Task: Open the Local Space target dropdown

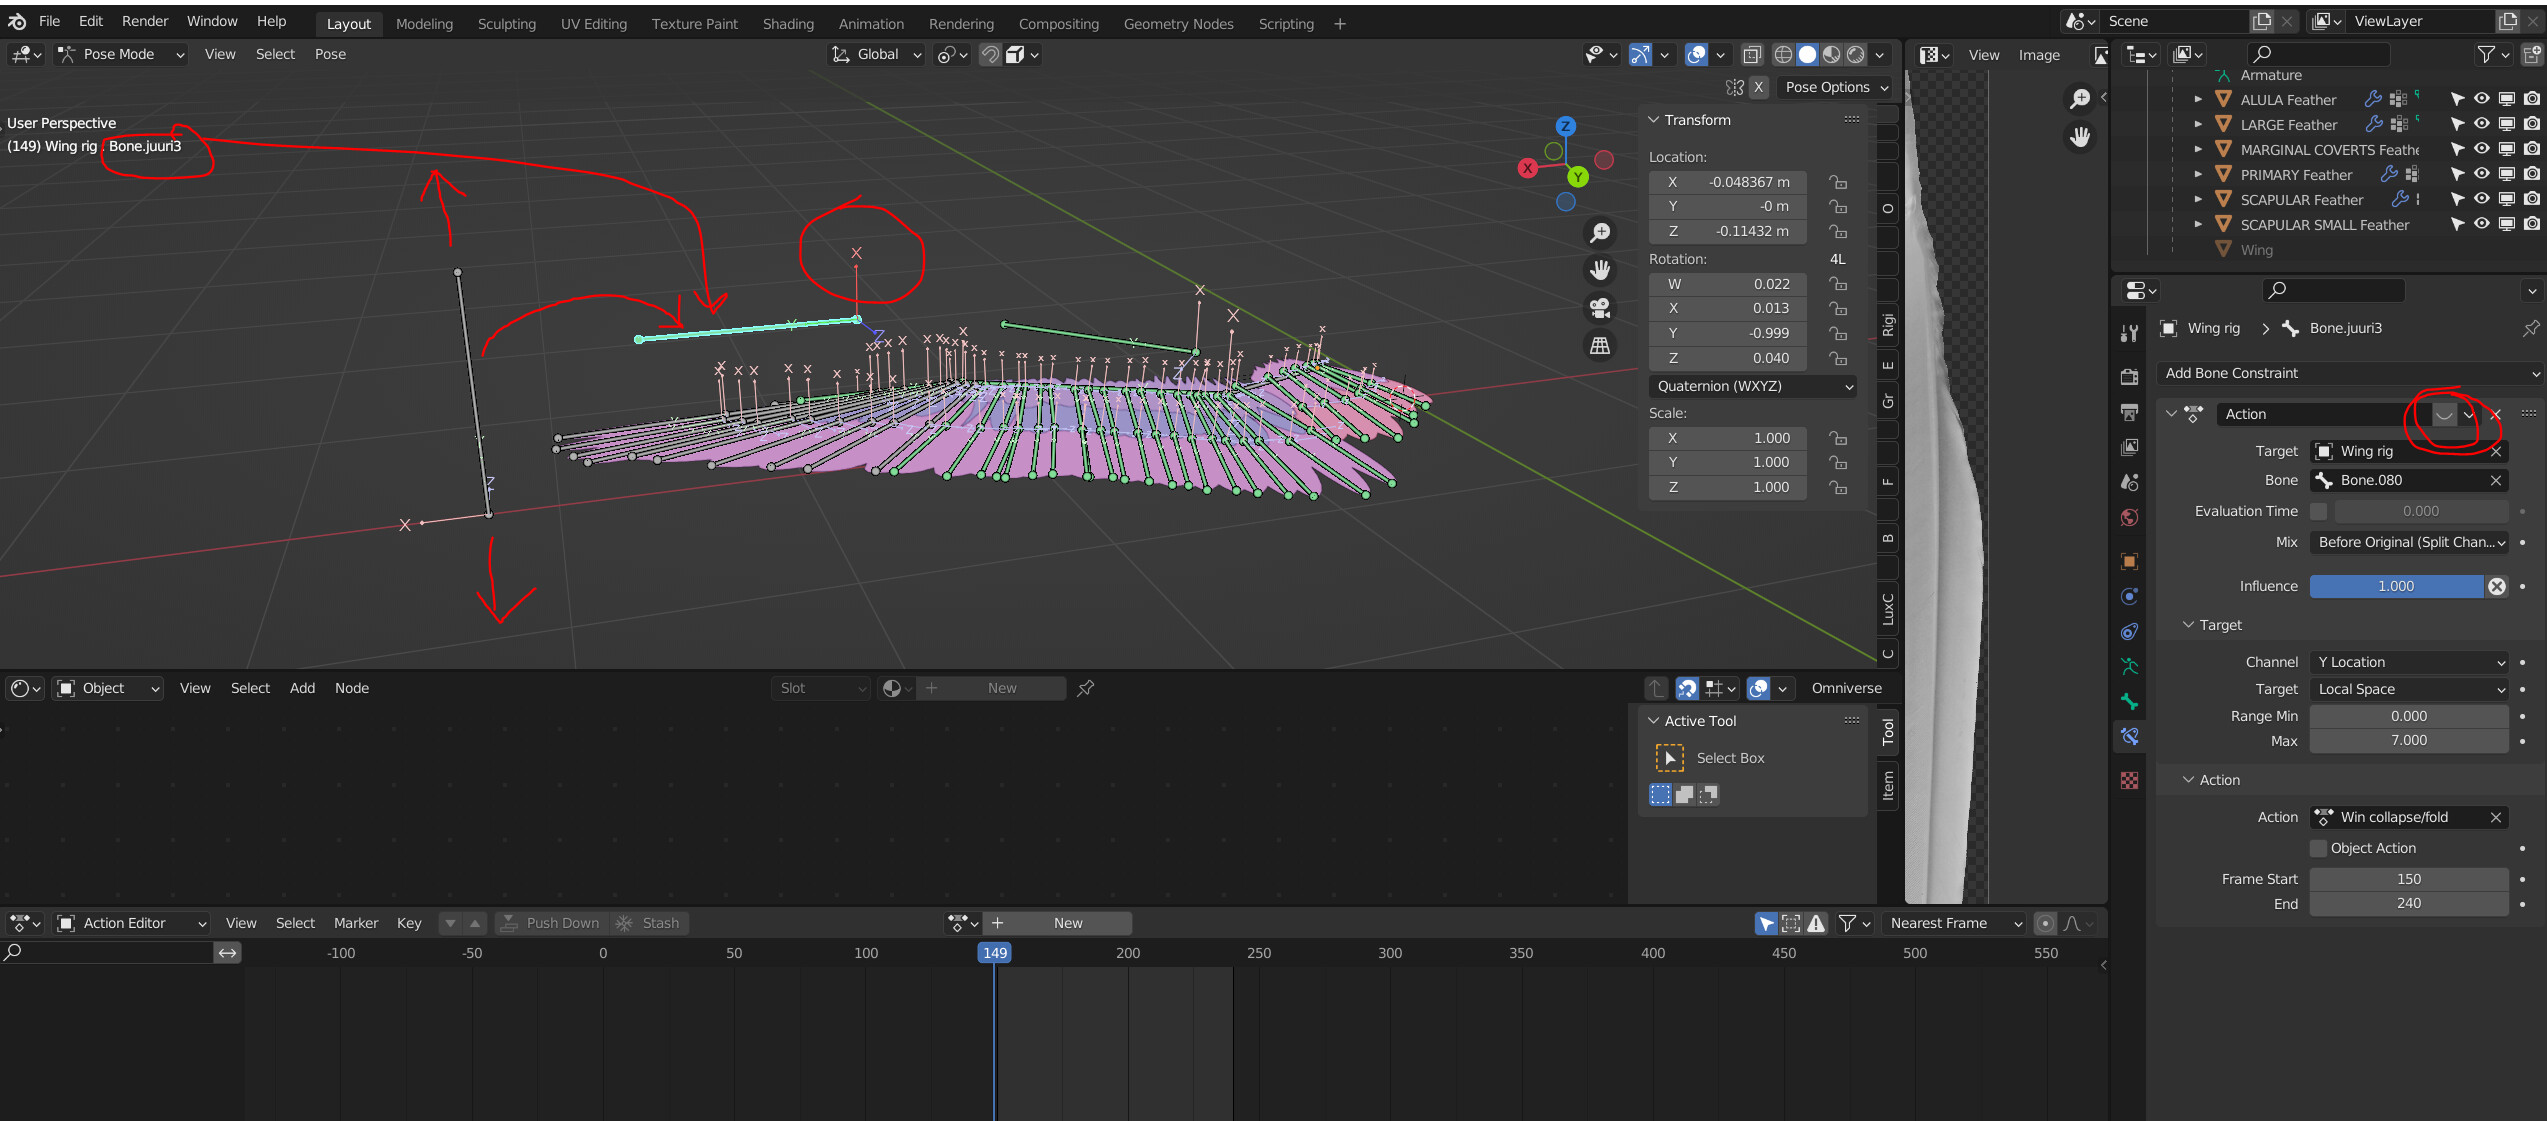Action: click(x=2409, y=689)
